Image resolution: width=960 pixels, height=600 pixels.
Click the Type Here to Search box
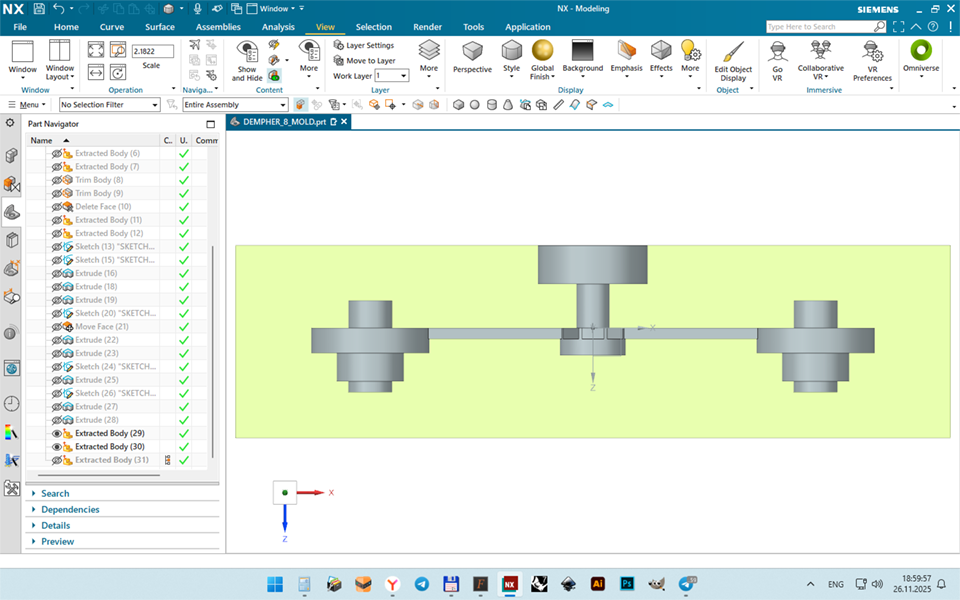pos(820,26)
